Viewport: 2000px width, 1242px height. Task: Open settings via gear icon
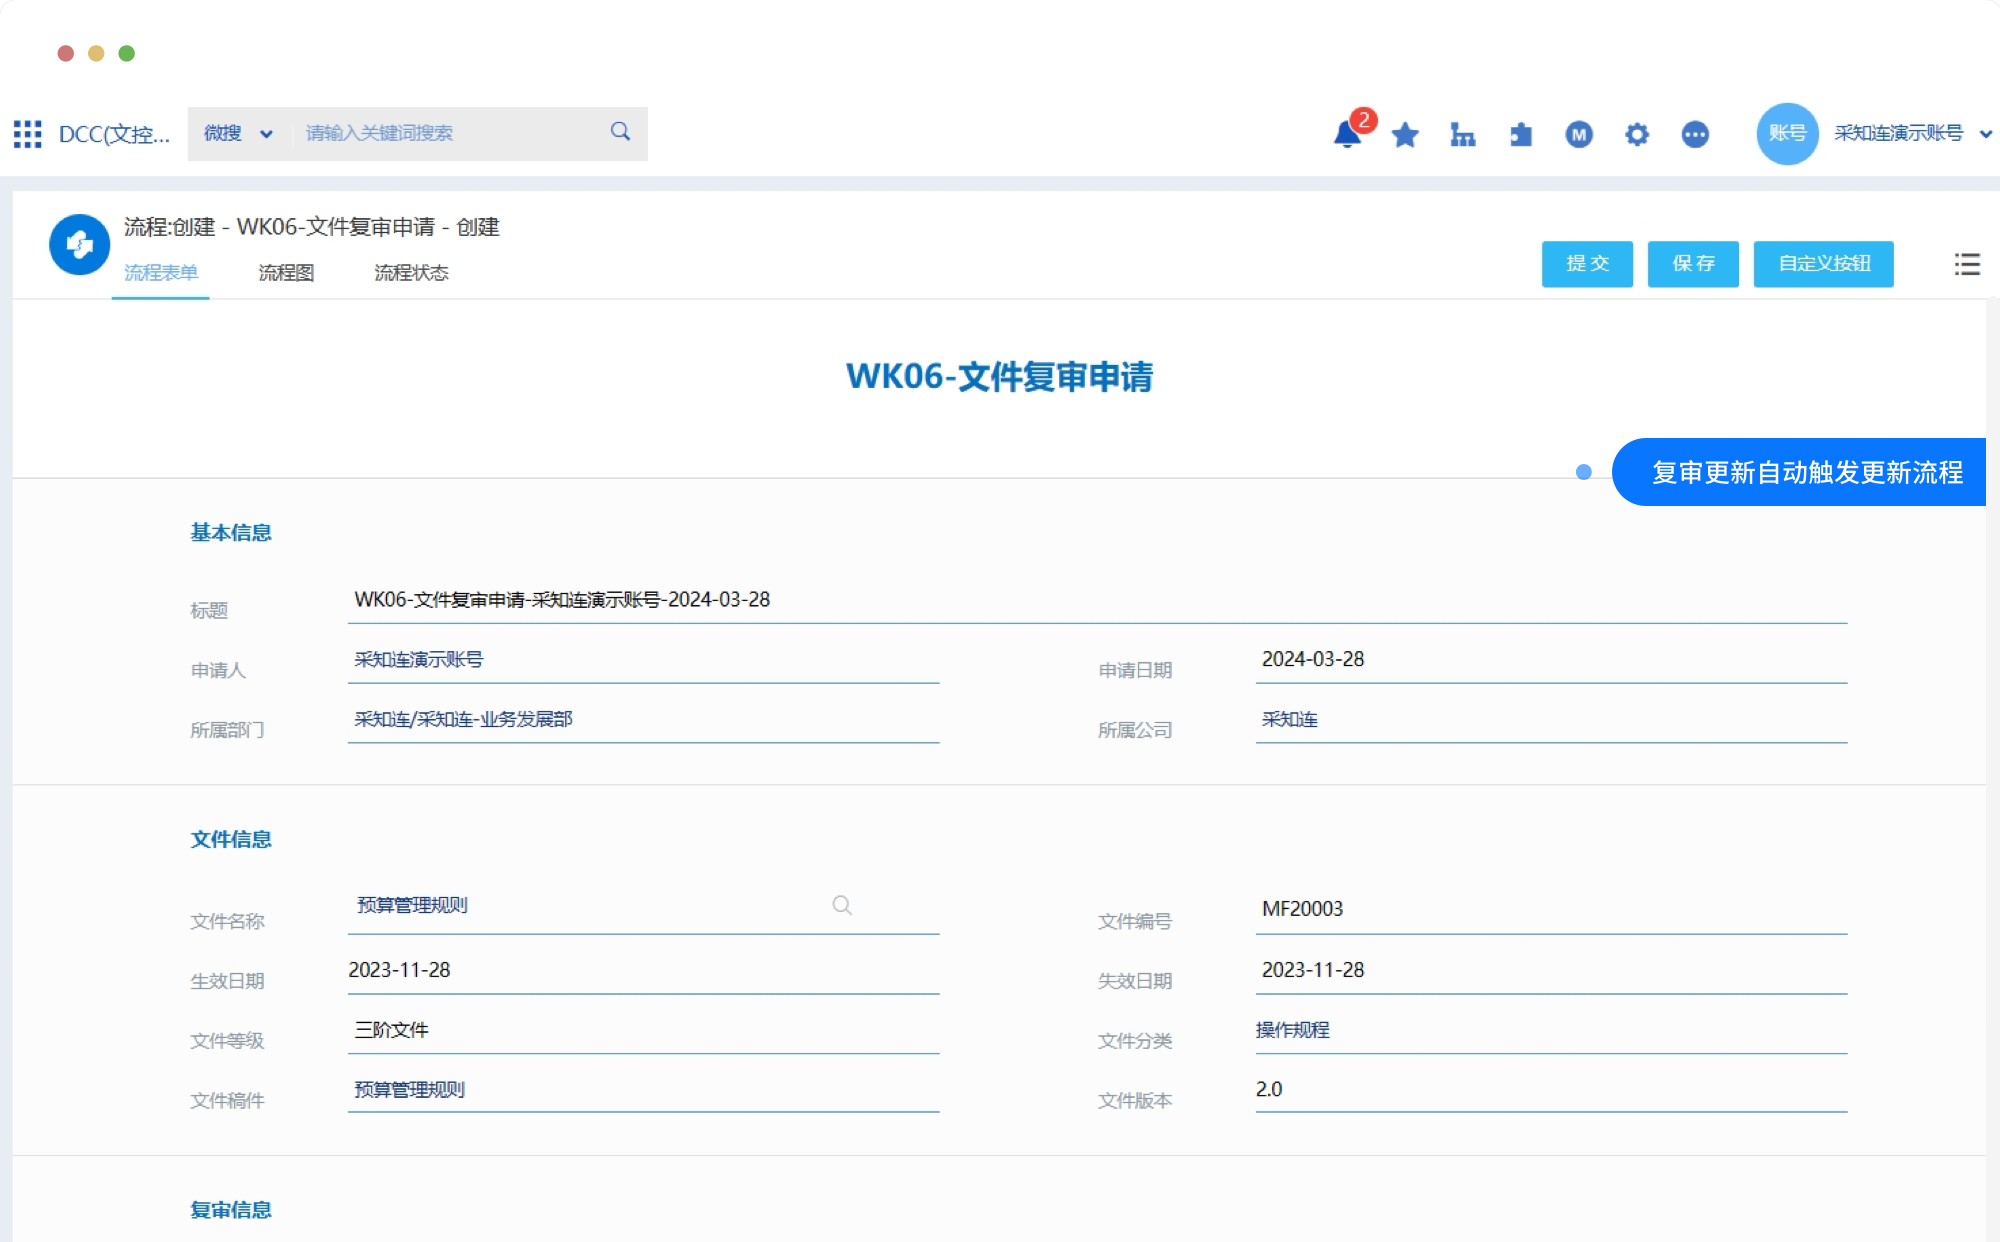click(x=1637, y=134)
